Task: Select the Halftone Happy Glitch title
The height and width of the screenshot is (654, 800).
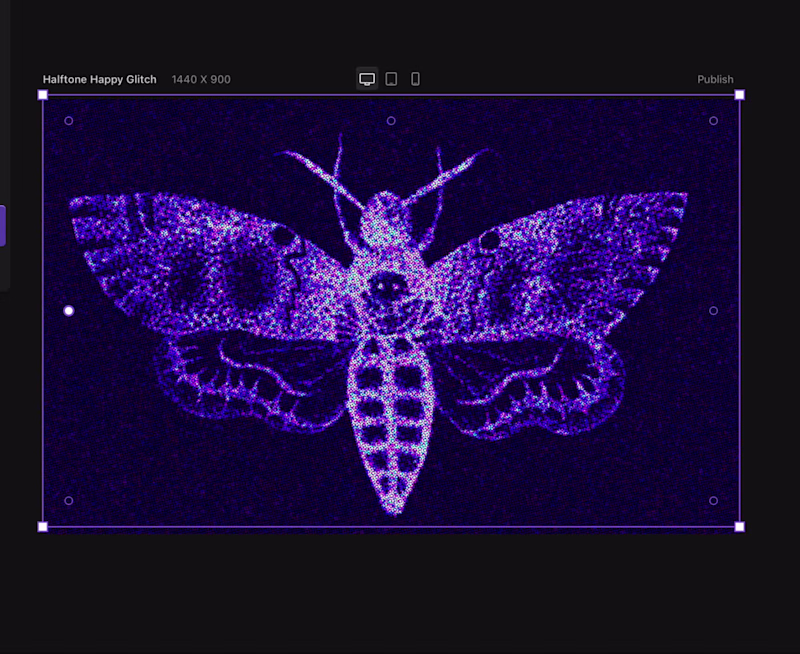Action: 99,80
